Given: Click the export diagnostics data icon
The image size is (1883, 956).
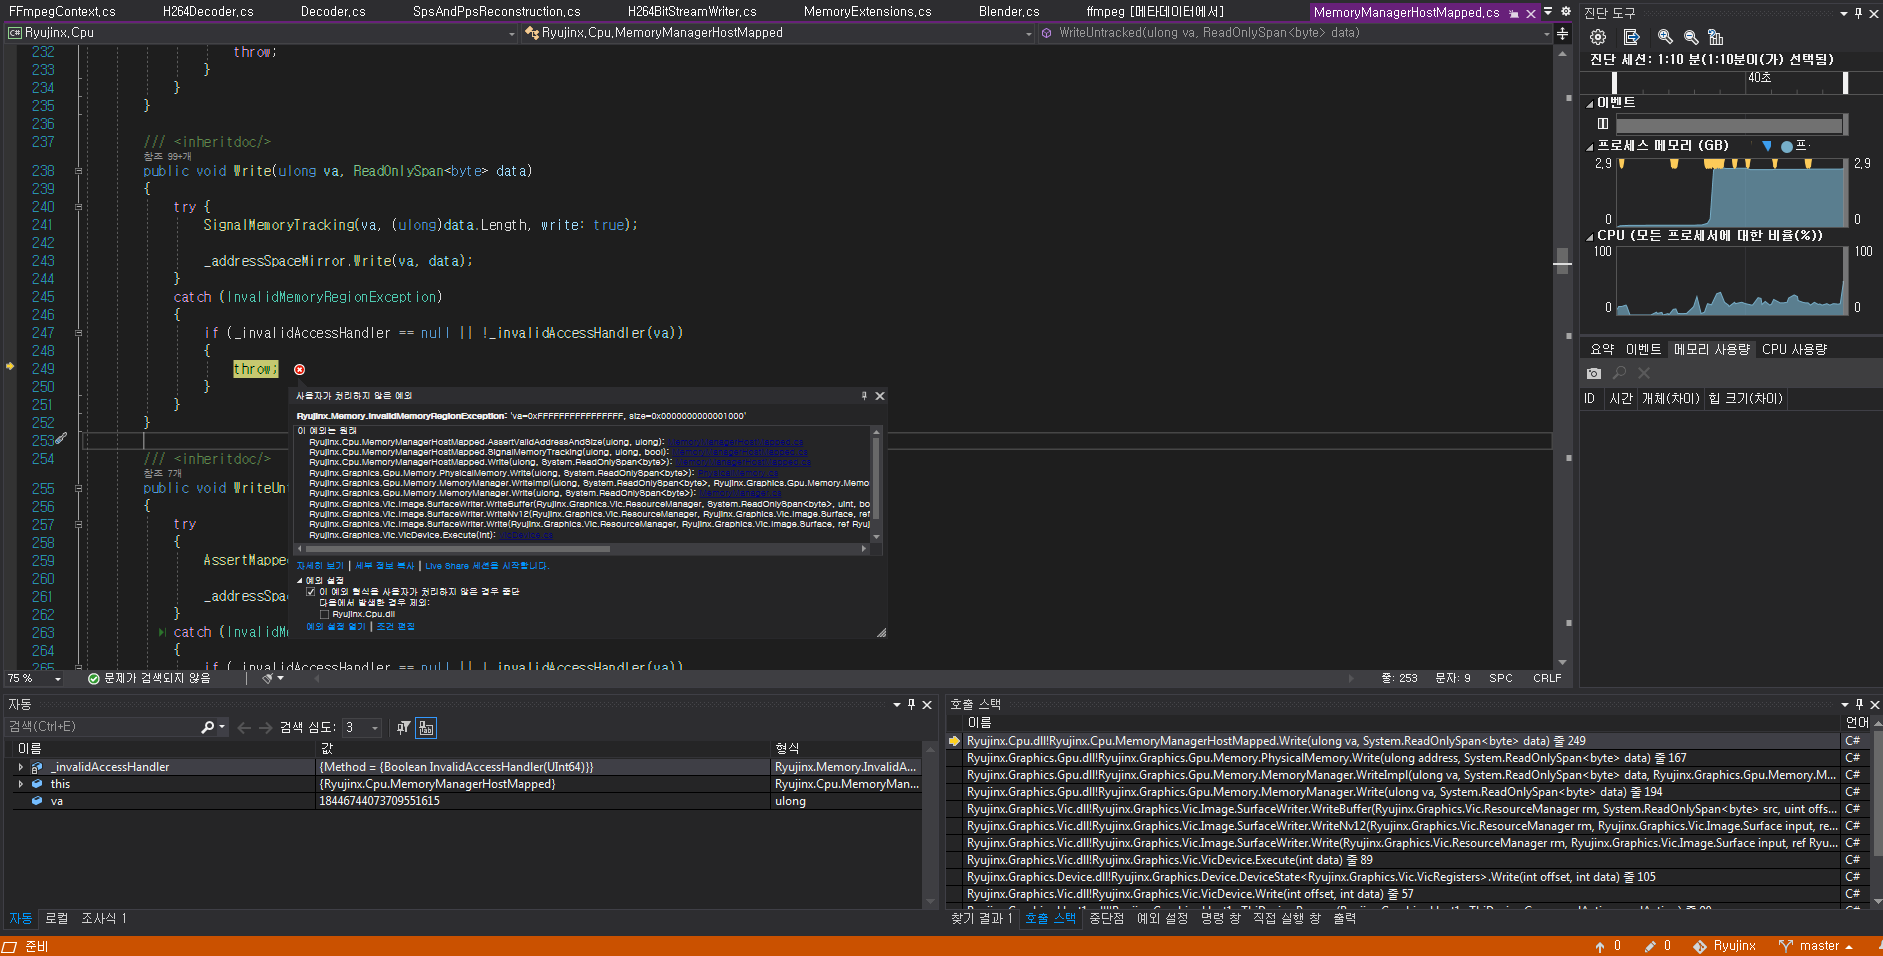Looking at the screenshot, I should (x=1631, y=37).
